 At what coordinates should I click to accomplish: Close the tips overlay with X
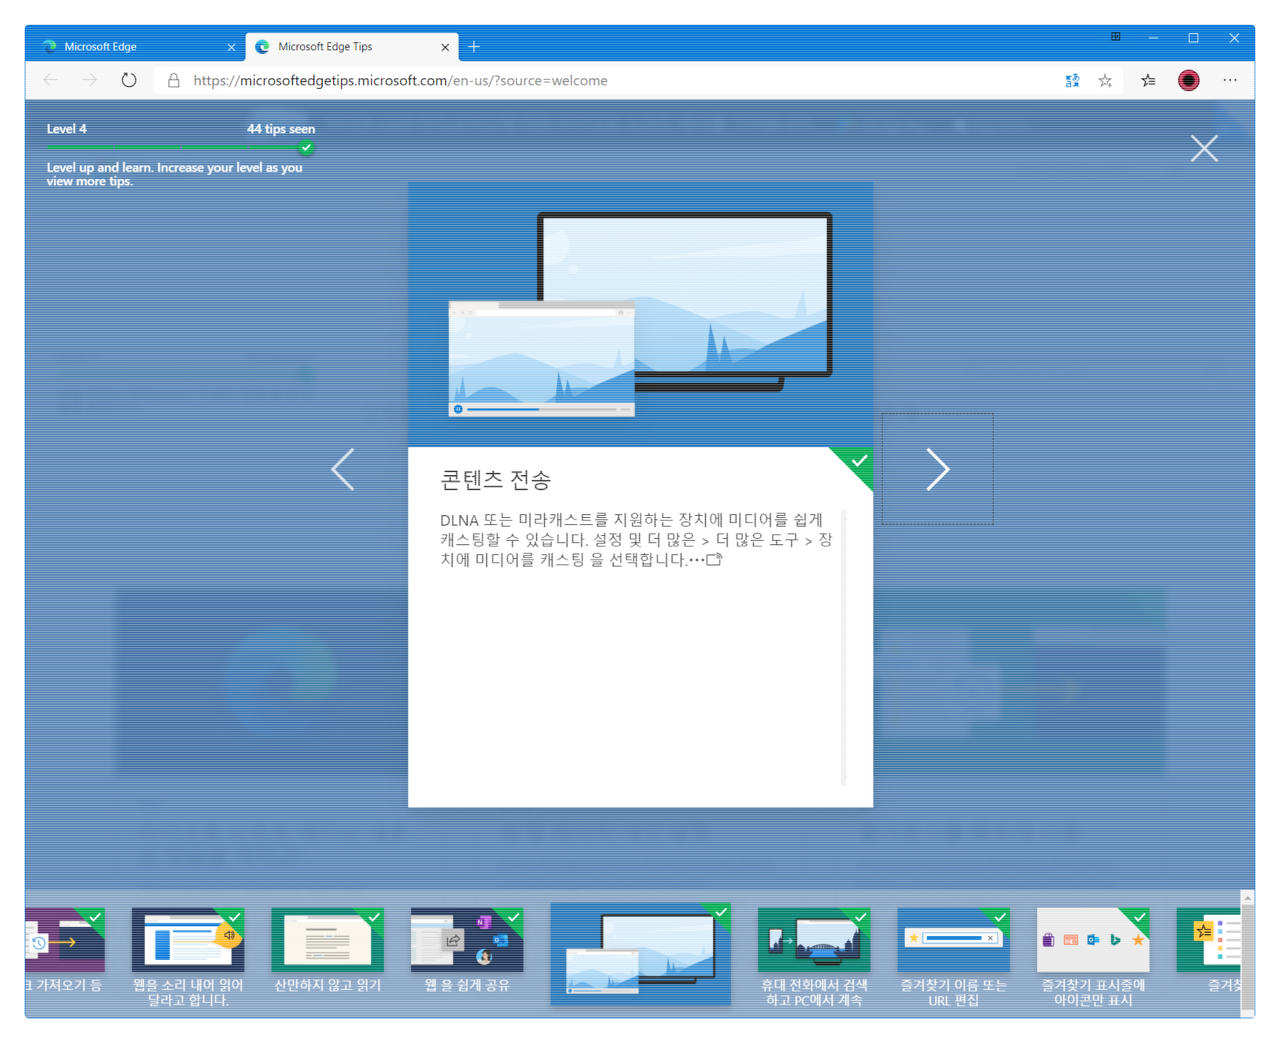(1204, 148)
